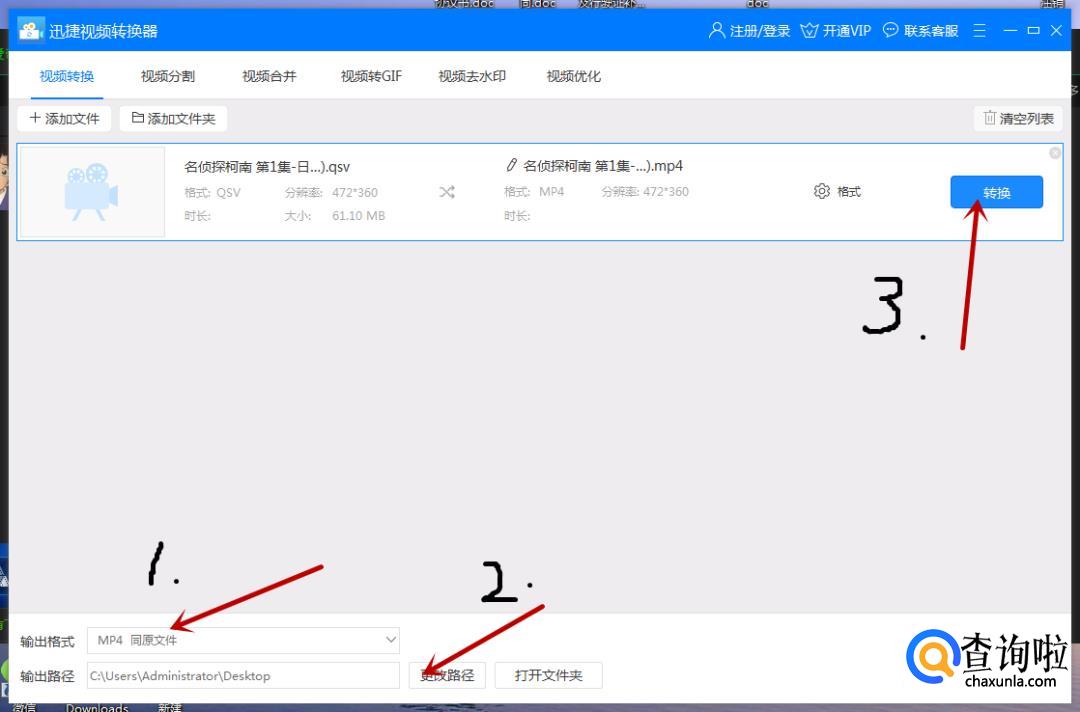Remove the file using the small X icon
The image size is (1080, 712).
1054,153
